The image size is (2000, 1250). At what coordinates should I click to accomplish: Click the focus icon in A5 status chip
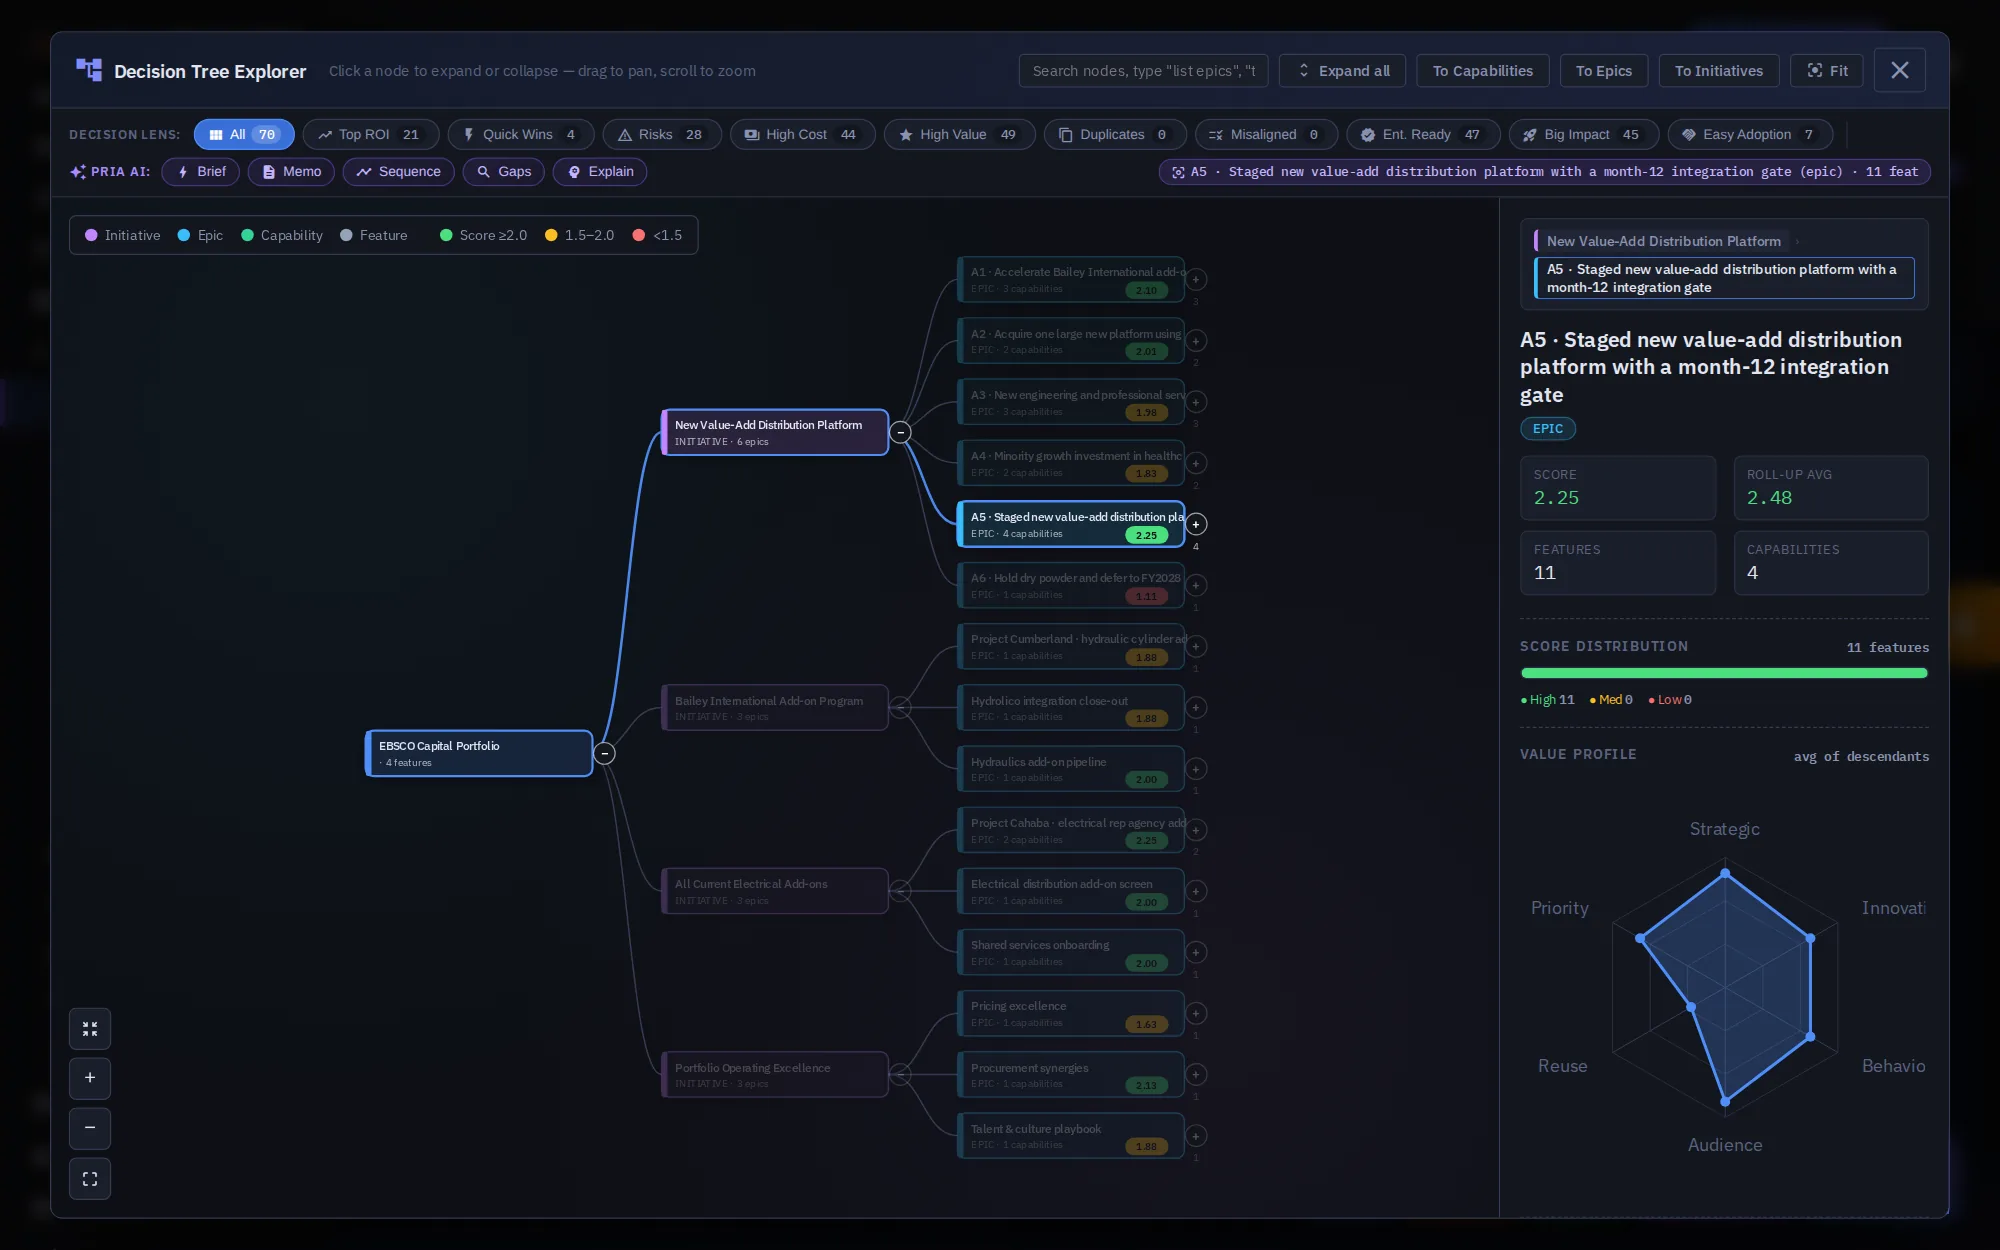(1178, 172)
